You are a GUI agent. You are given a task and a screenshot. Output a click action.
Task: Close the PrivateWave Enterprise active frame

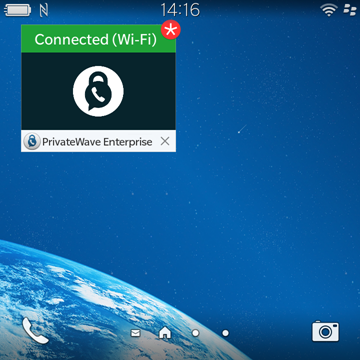pos(165,141)
